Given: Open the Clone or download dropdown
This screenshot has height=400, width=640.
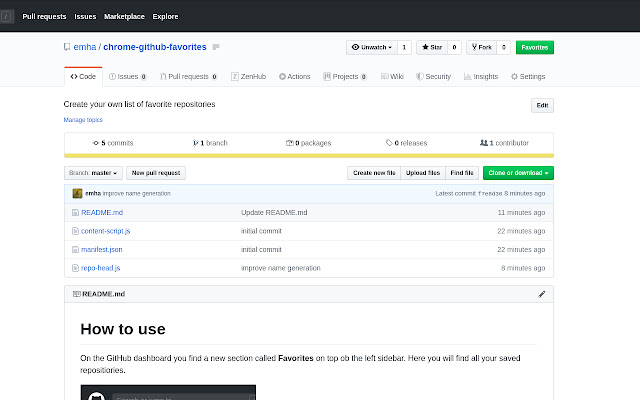Looking at the screenshot, I should pos(518,173).
